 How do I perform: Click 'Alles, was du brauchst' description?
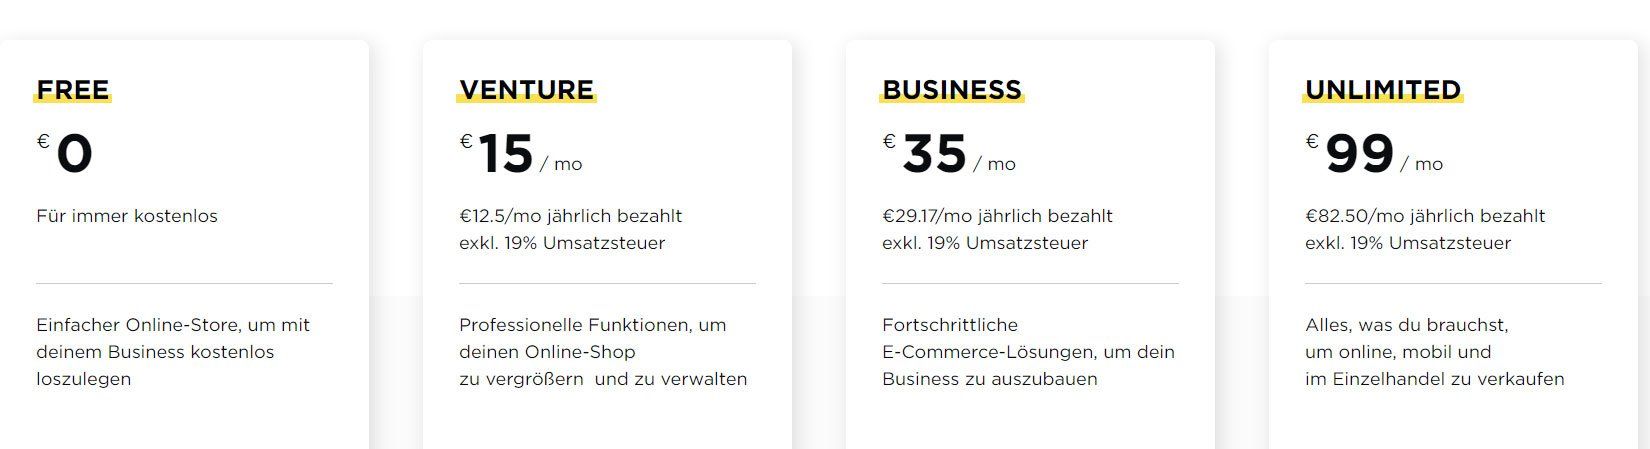click(1435, 352)
